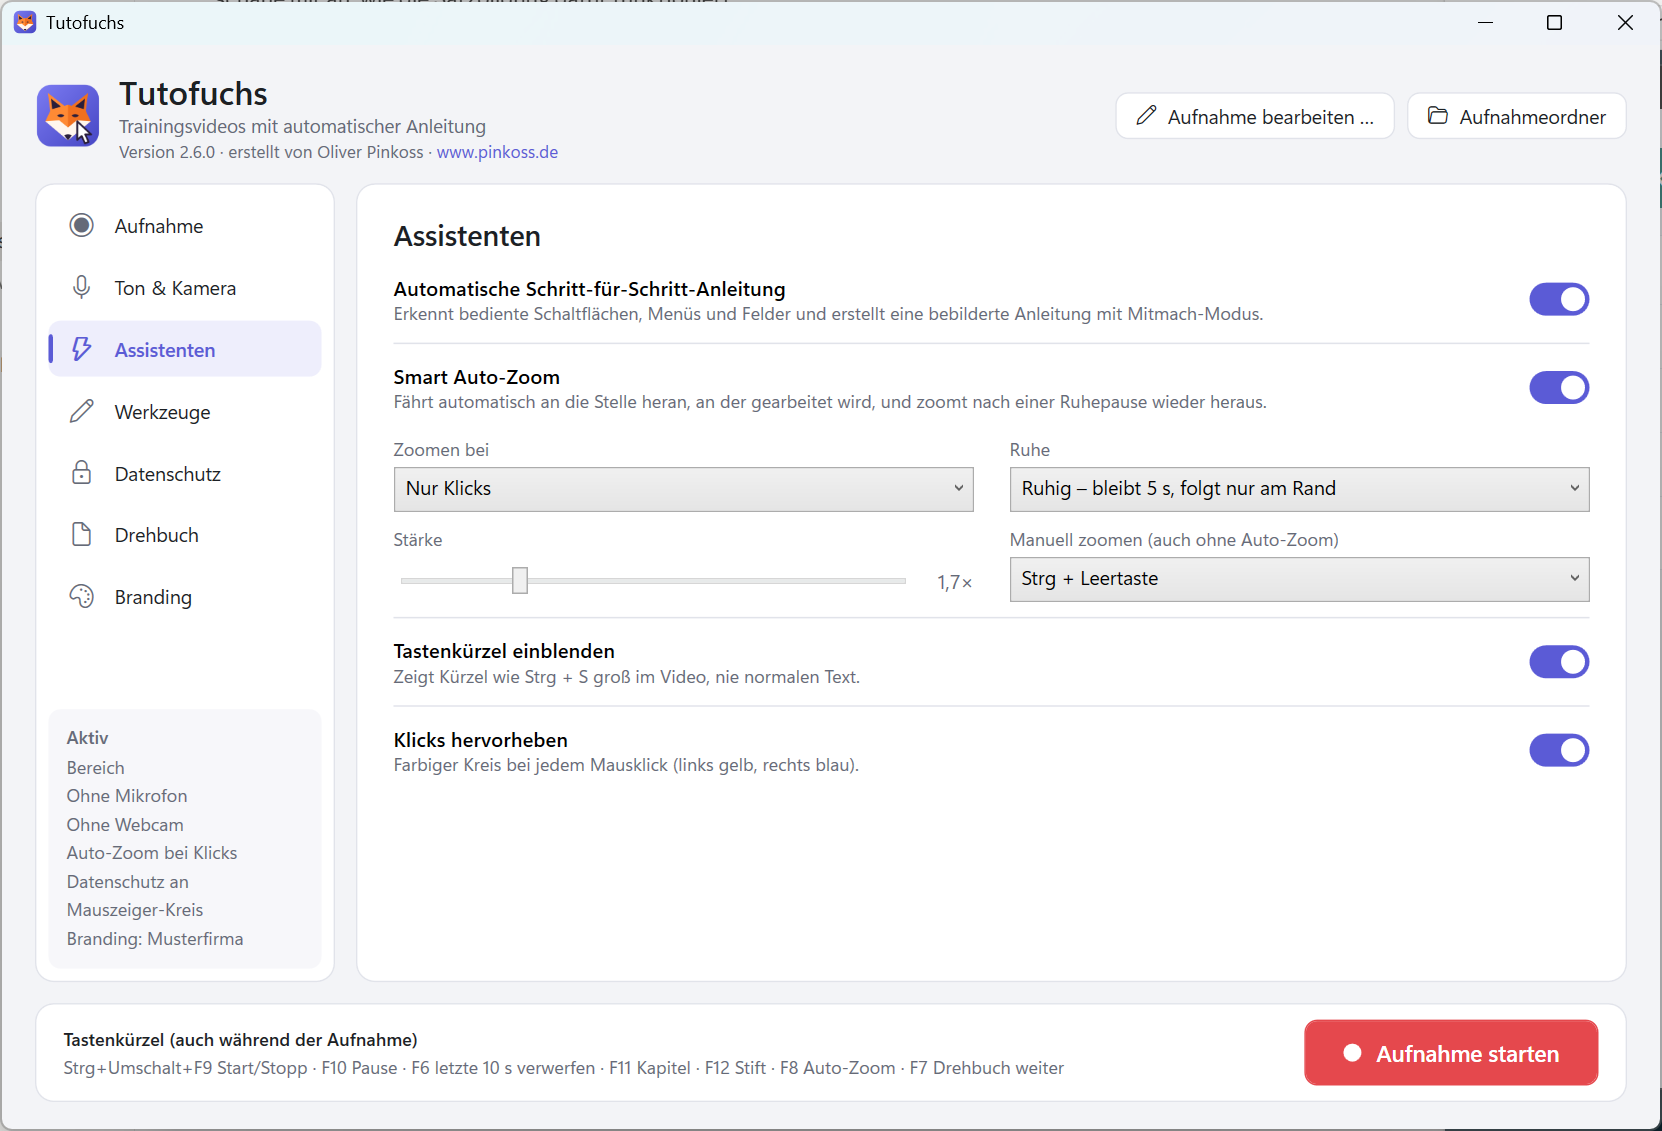Click 'Mauszeiger-Kreis' status line
Screen dimensions: 1662x1131
(x=135, y=910)
